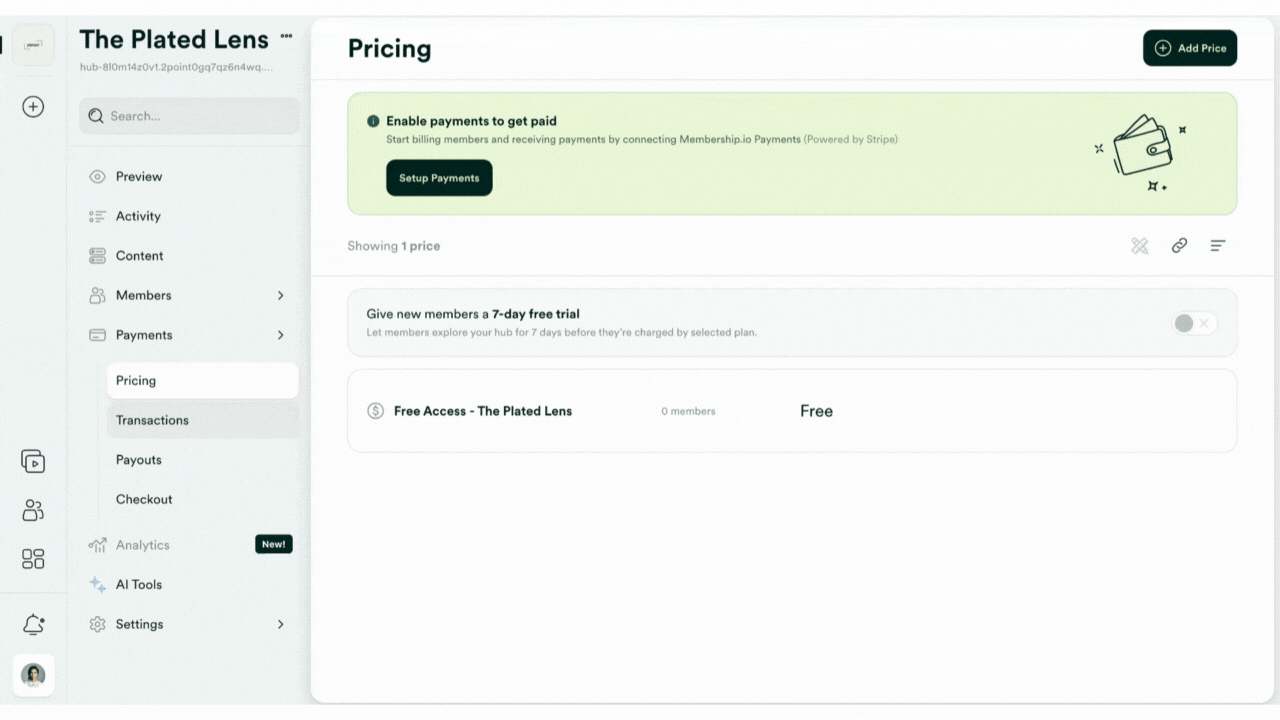Click the Settings gear icon
The height and width of the screenshot is (720, 1280).
(97, 624)
